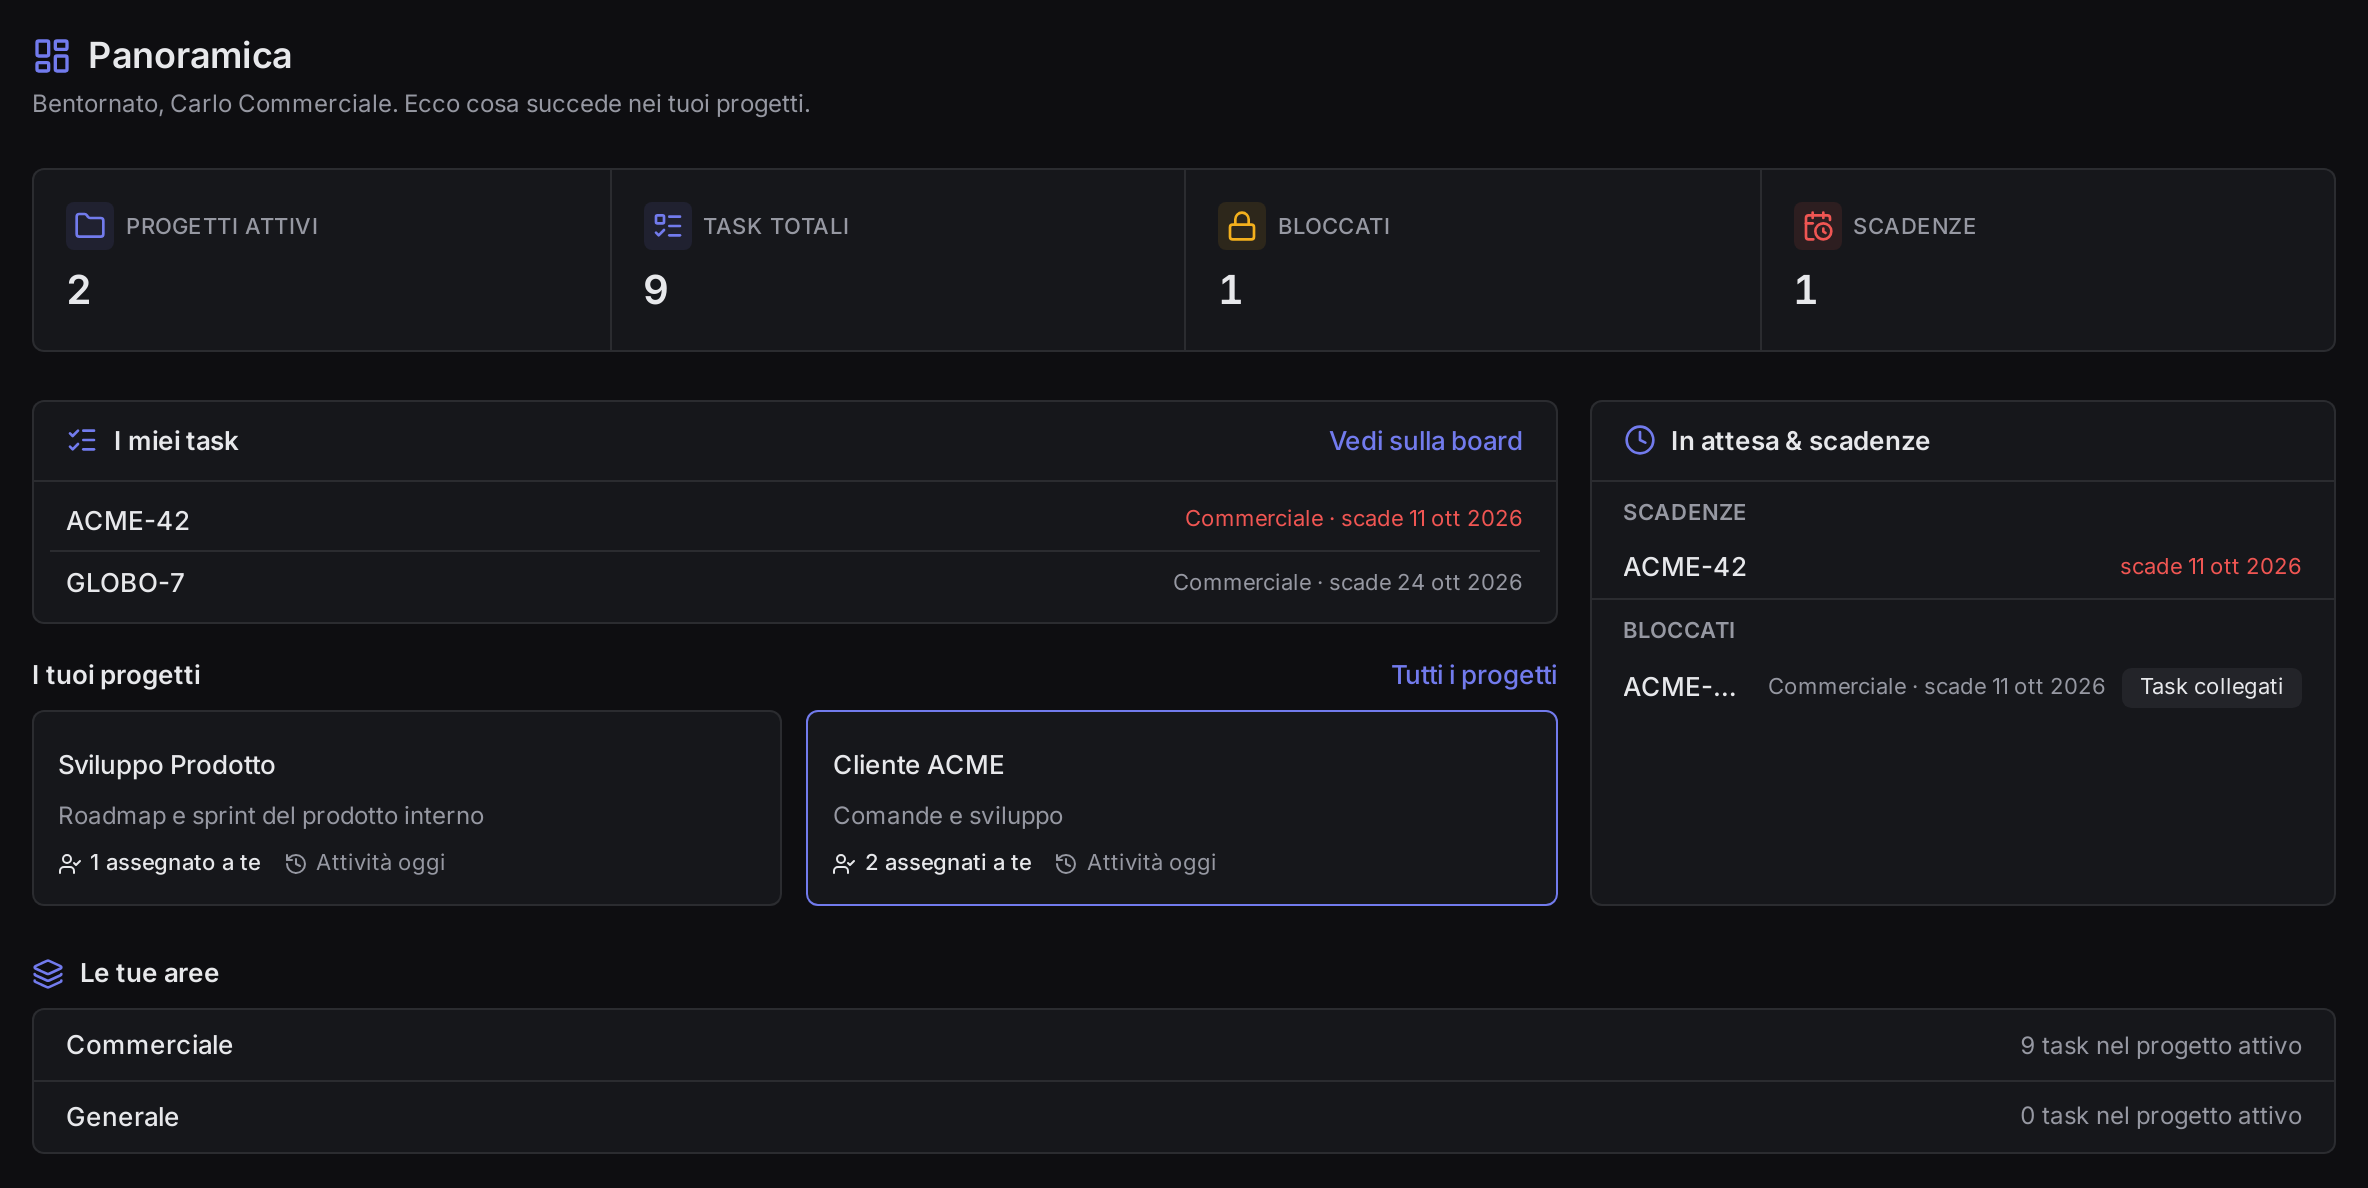Open the Tutti i progetti link
Viewport: 2368px width, 1188px height.
tap(1474, 675)
